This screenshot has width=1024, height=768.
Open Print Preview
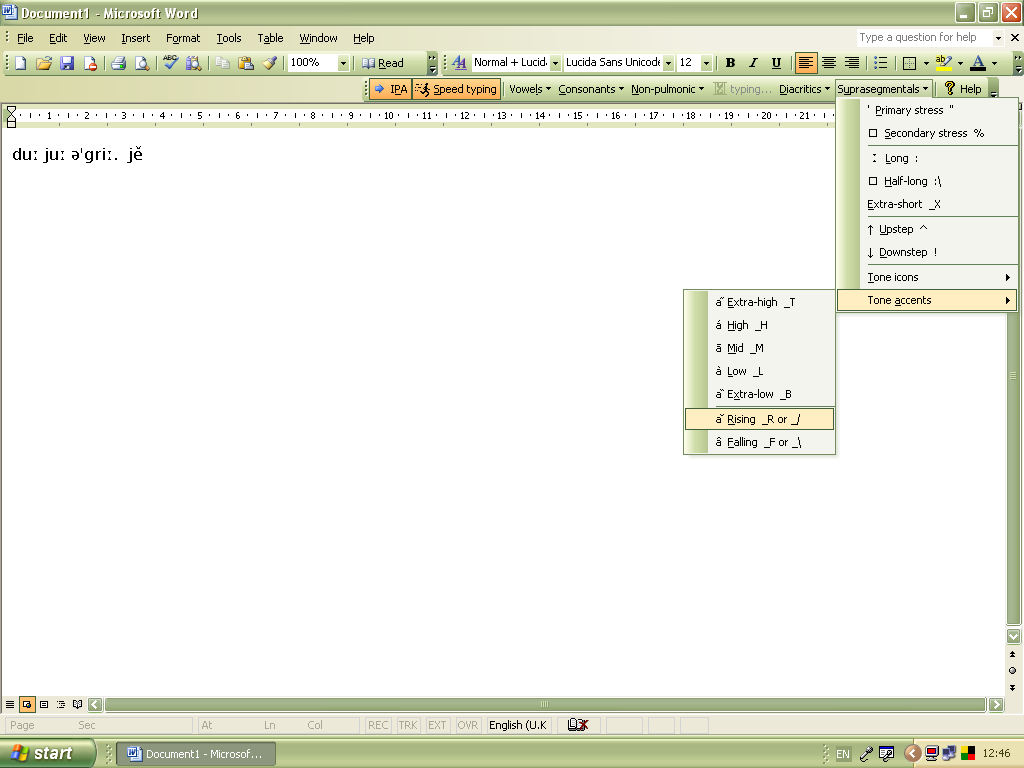[x=141, y=62]
